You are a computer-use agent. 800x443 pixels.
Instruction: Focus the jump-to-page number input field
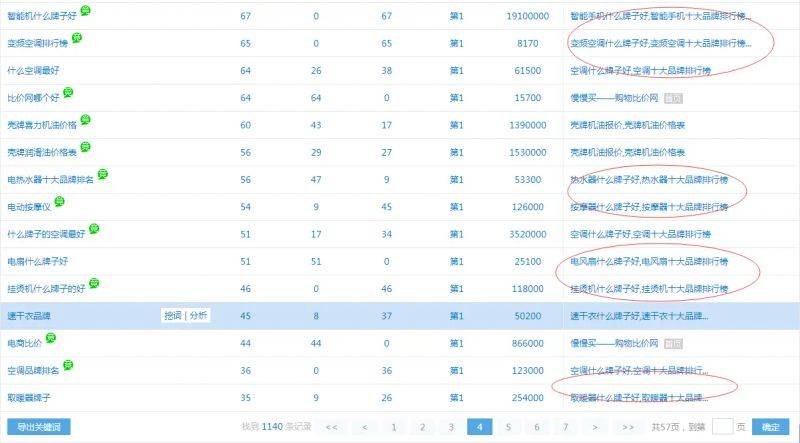click(722, 426)
